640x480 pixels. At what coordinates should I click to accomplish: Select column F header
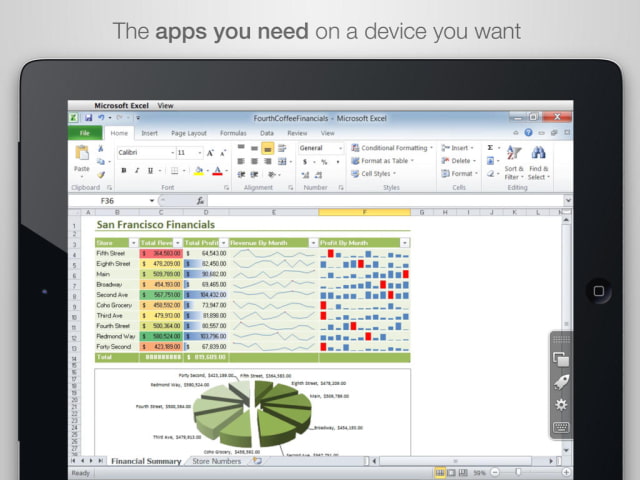click(364, 212)
